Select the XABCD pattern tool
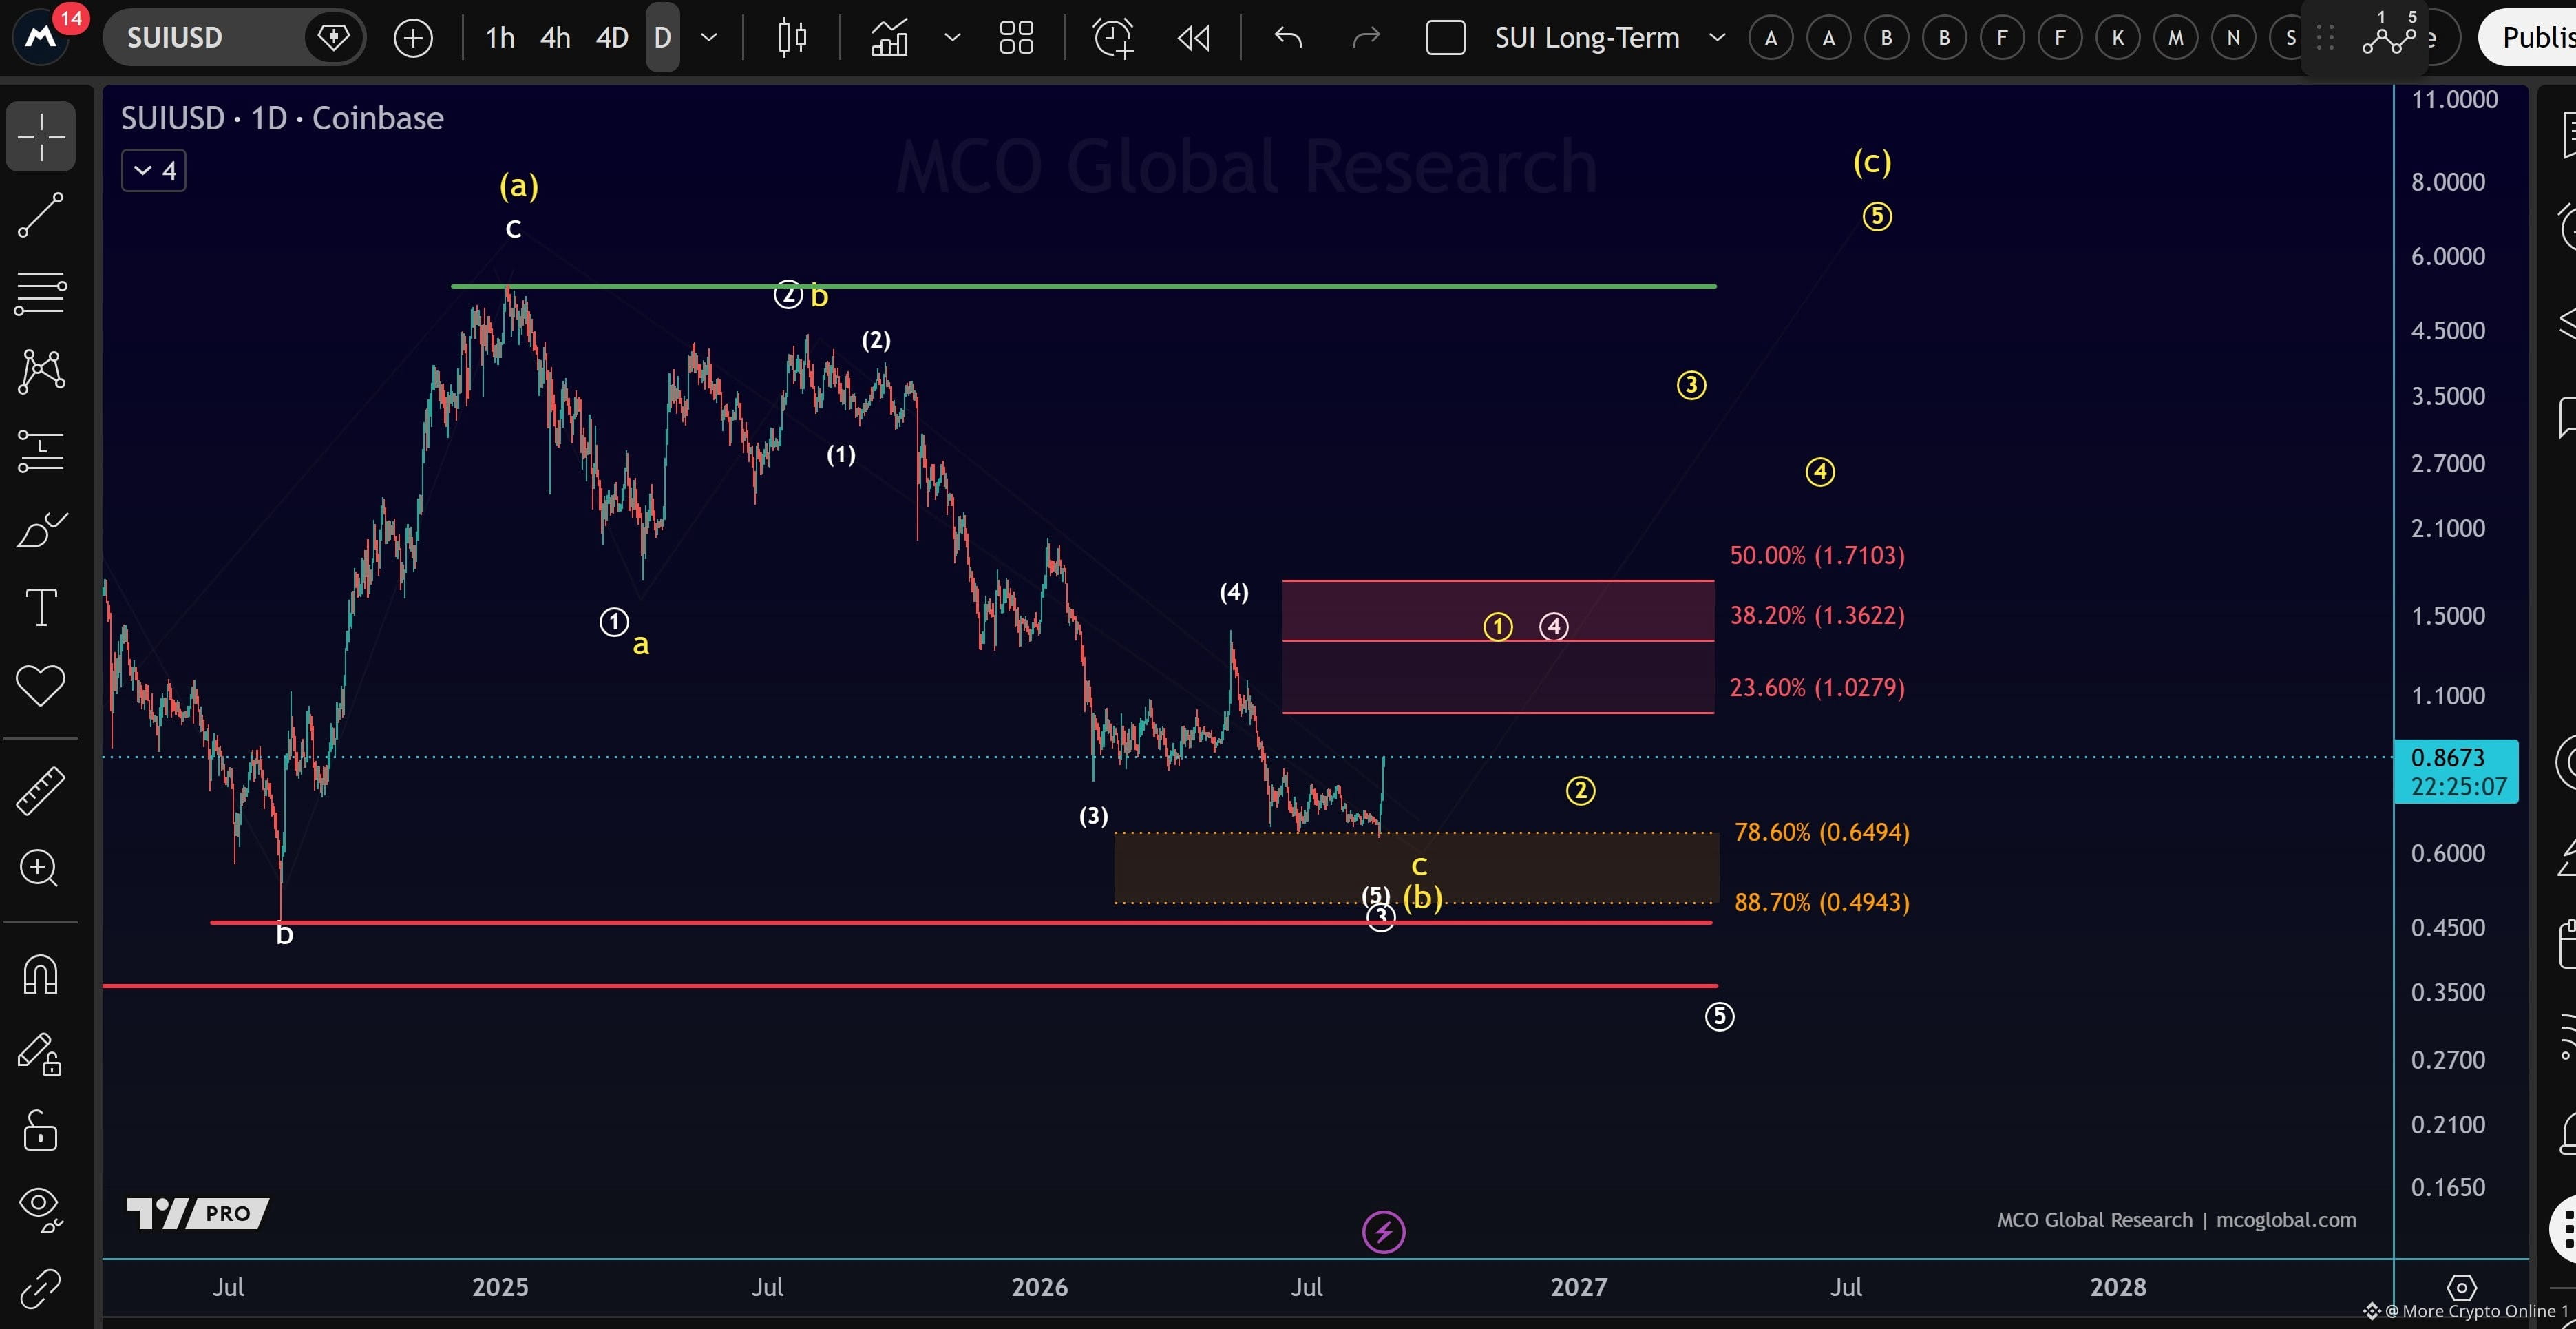 click(41, 371)
